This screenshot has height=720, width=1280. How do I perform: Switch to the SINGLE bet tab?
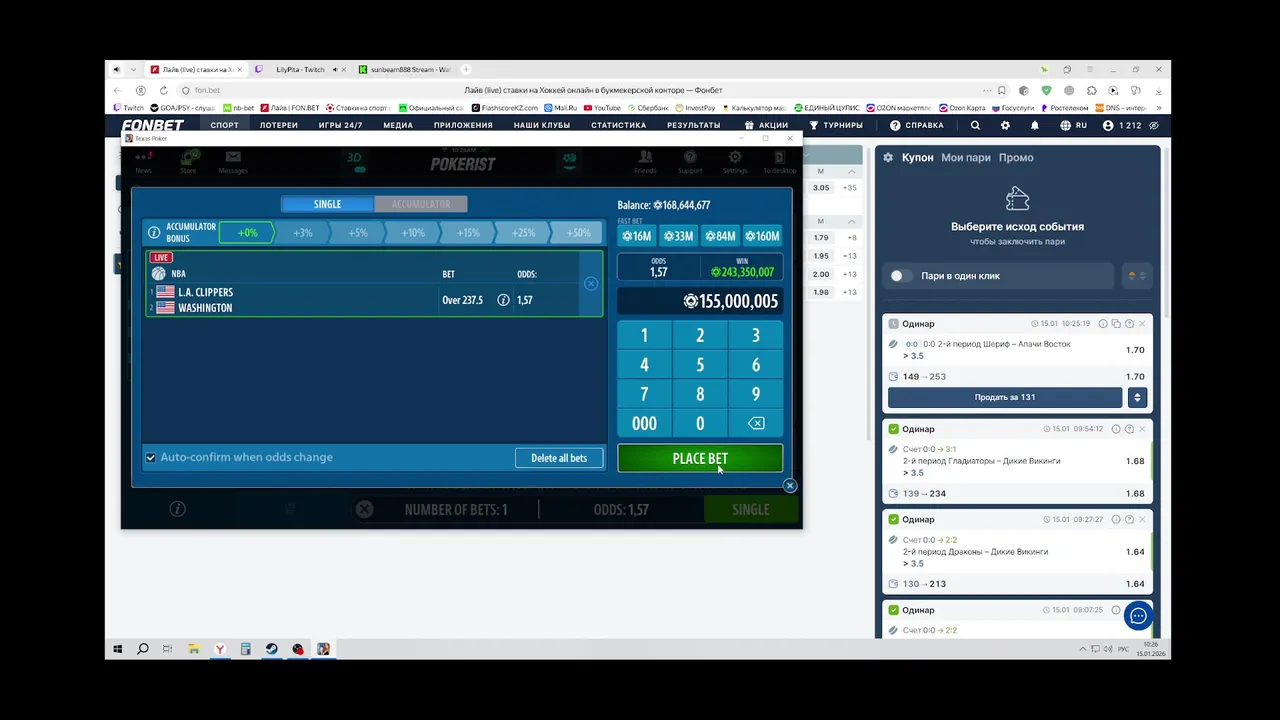[x=327, y=204]
